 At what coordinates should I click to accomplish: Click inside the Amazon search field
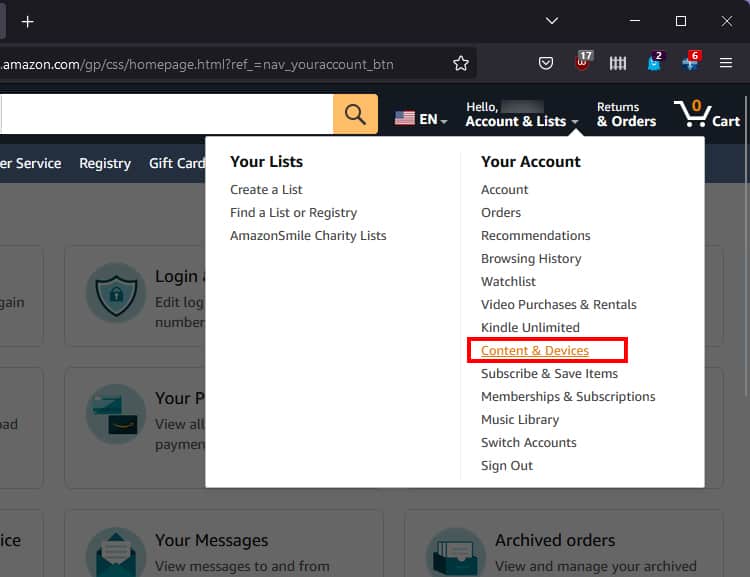(x=165, y=114)
